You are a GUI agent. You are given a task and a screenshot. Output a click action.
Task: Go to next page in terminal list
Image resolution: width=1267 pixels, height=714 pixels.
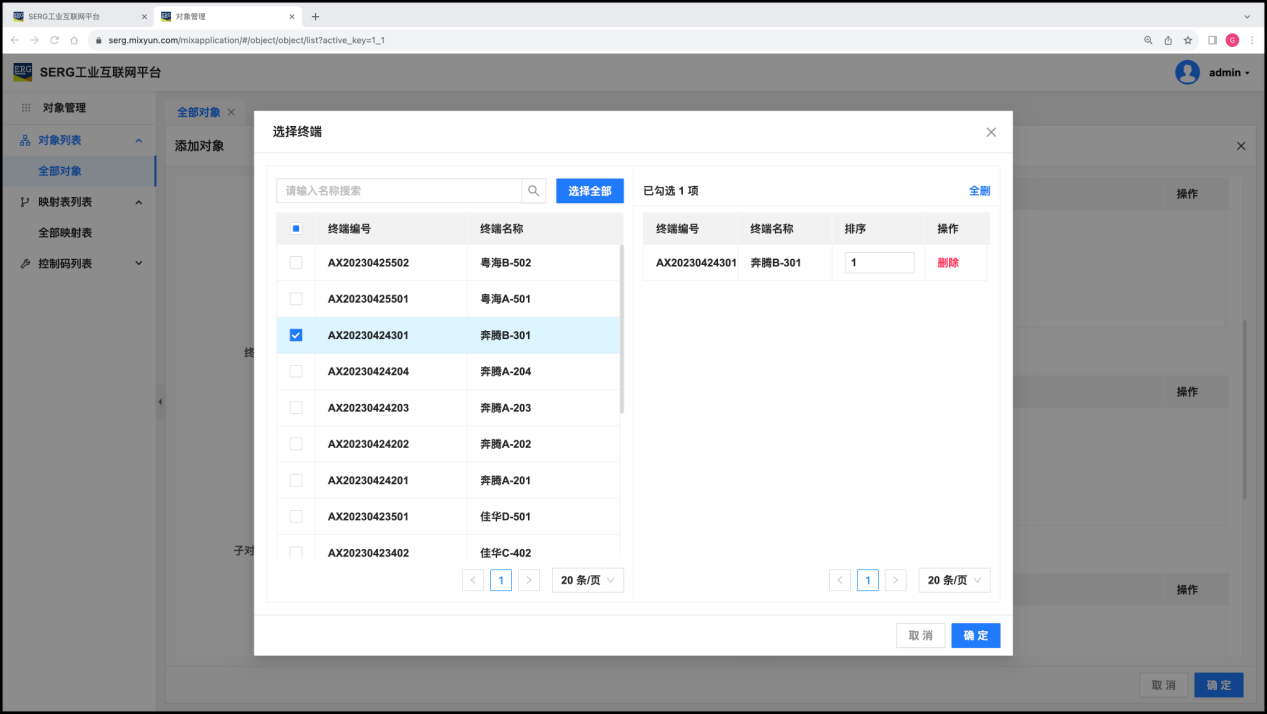coord(529,580)
